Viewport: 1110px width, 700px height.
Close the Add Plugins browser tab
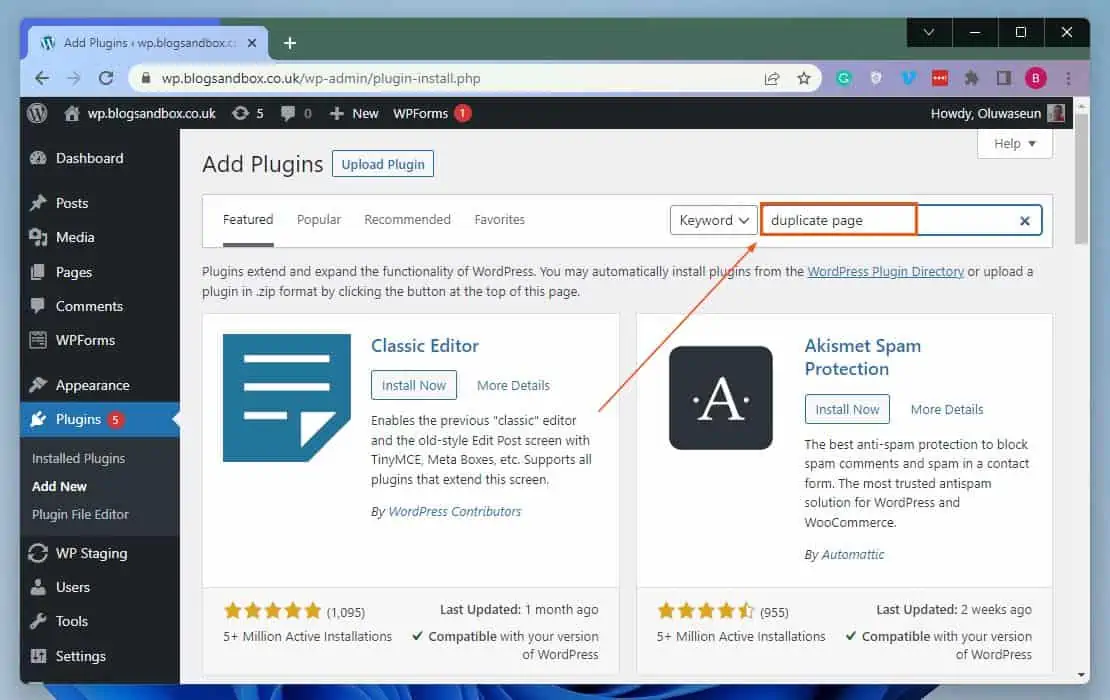pyautogui.click(x=252, y=42)
